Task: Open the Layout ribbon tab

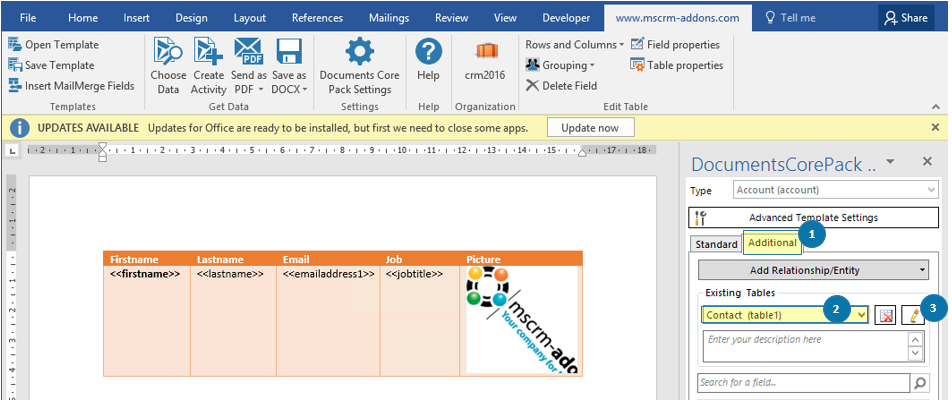Action: pyautogui.click(x=250, y=18)
